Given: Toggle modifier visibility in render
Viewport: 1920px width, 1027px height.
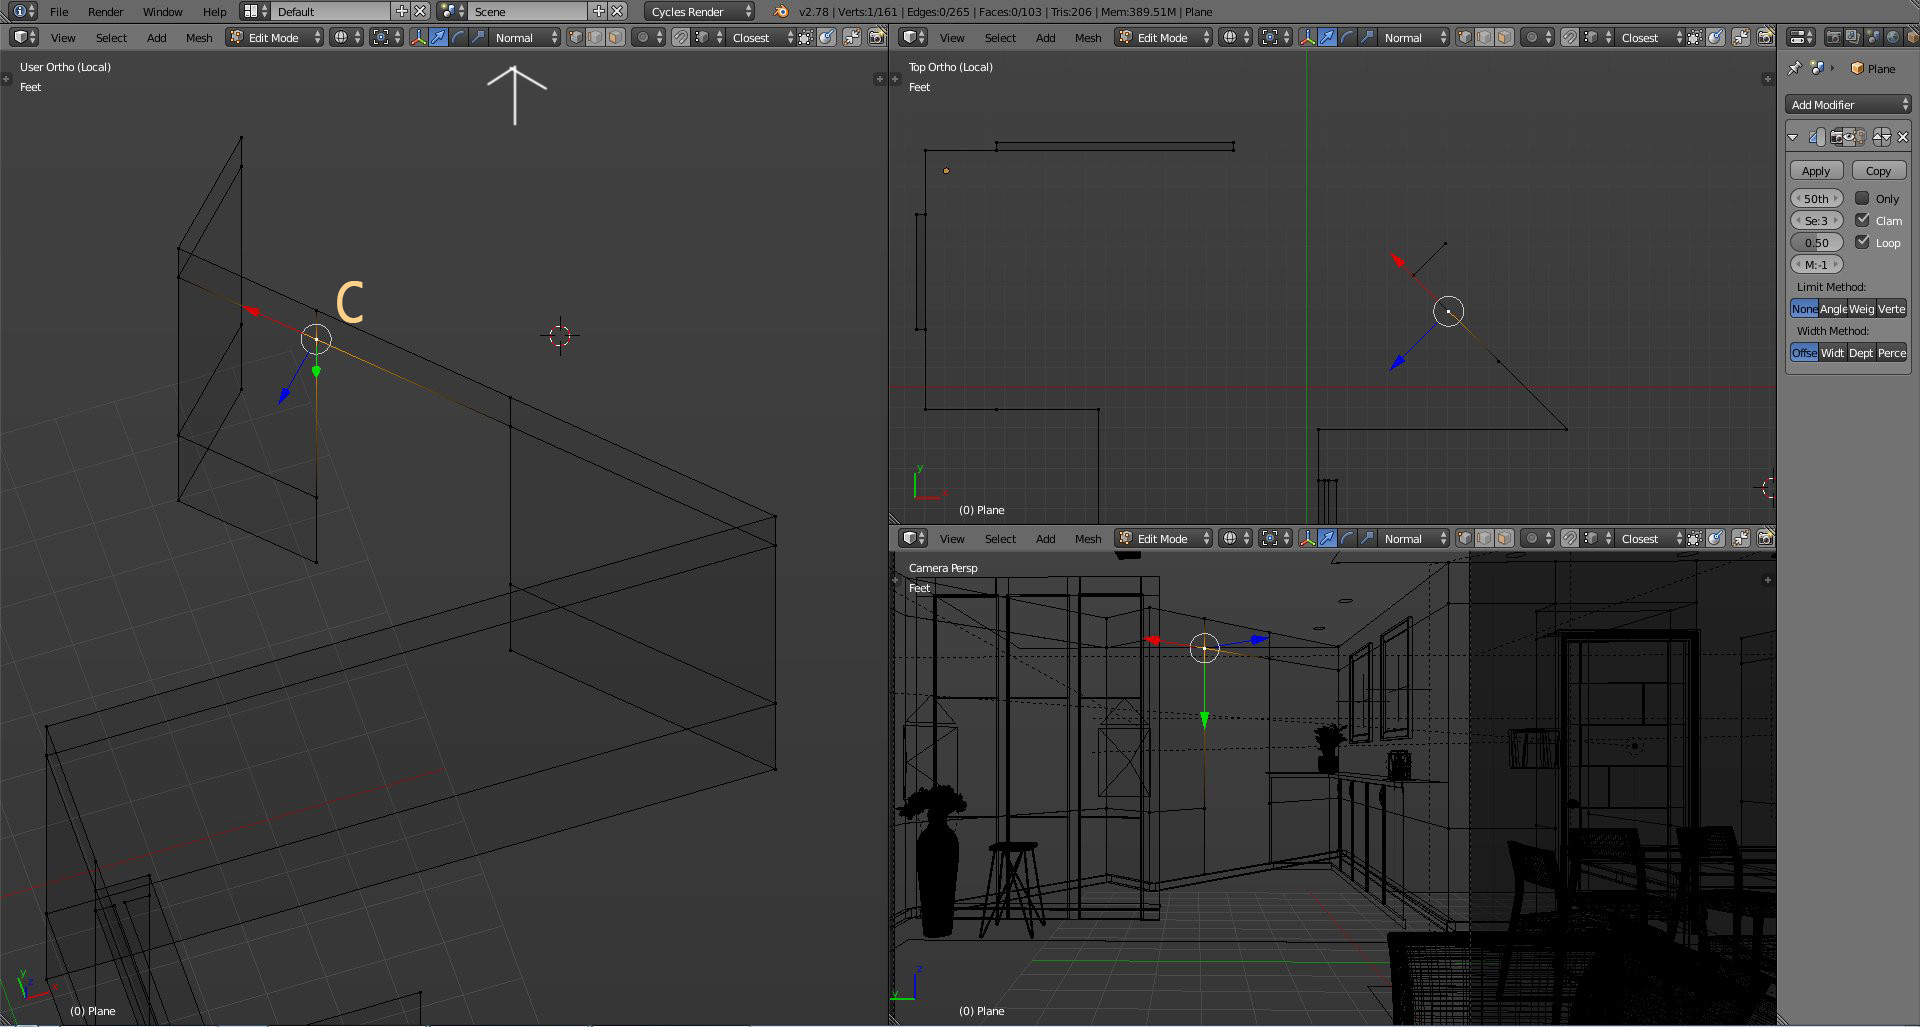Looking at the screenshot, I should pos(1836,137).
